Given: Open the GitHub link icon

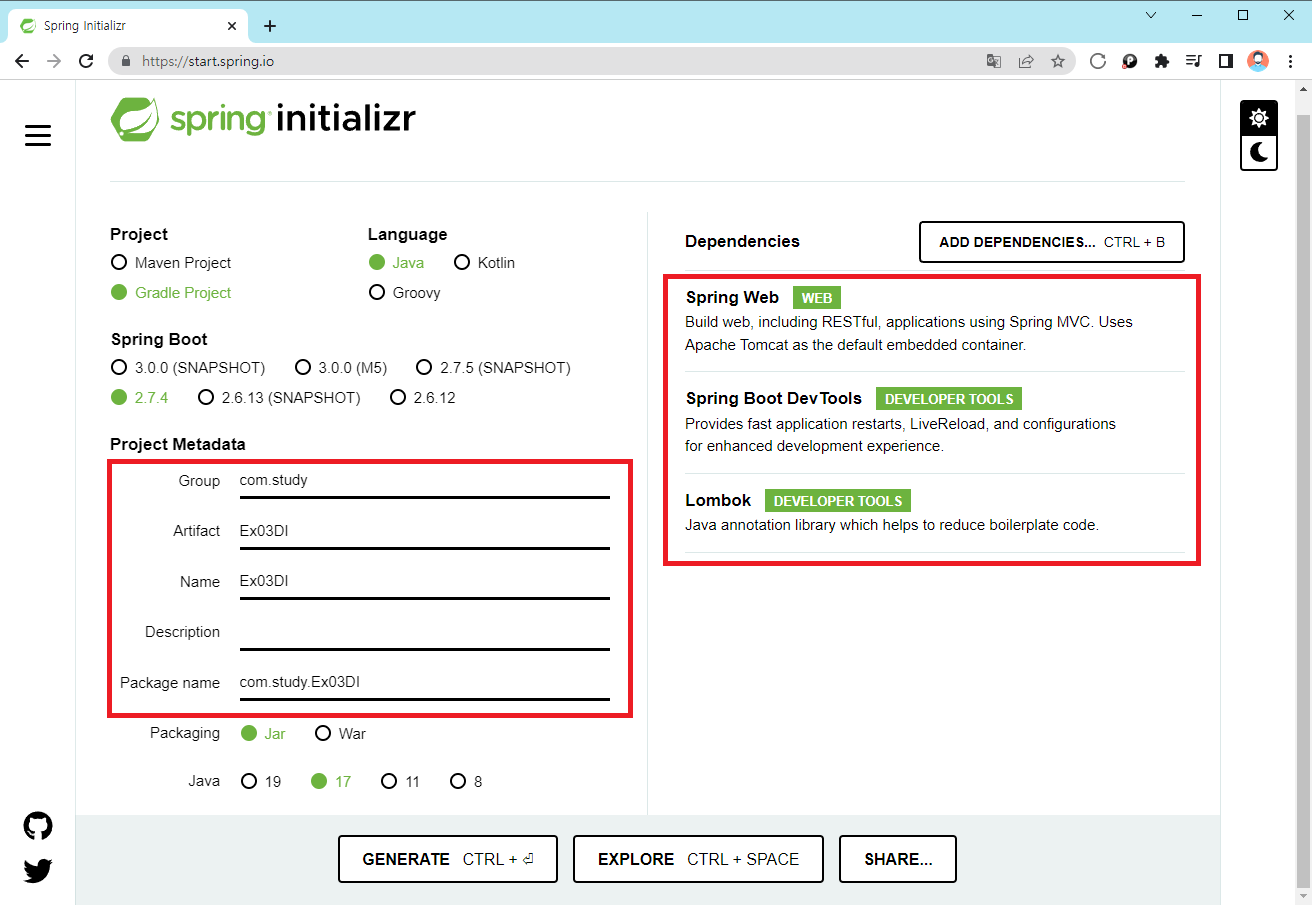Looking at the screenshot, I should coord(38,826).
